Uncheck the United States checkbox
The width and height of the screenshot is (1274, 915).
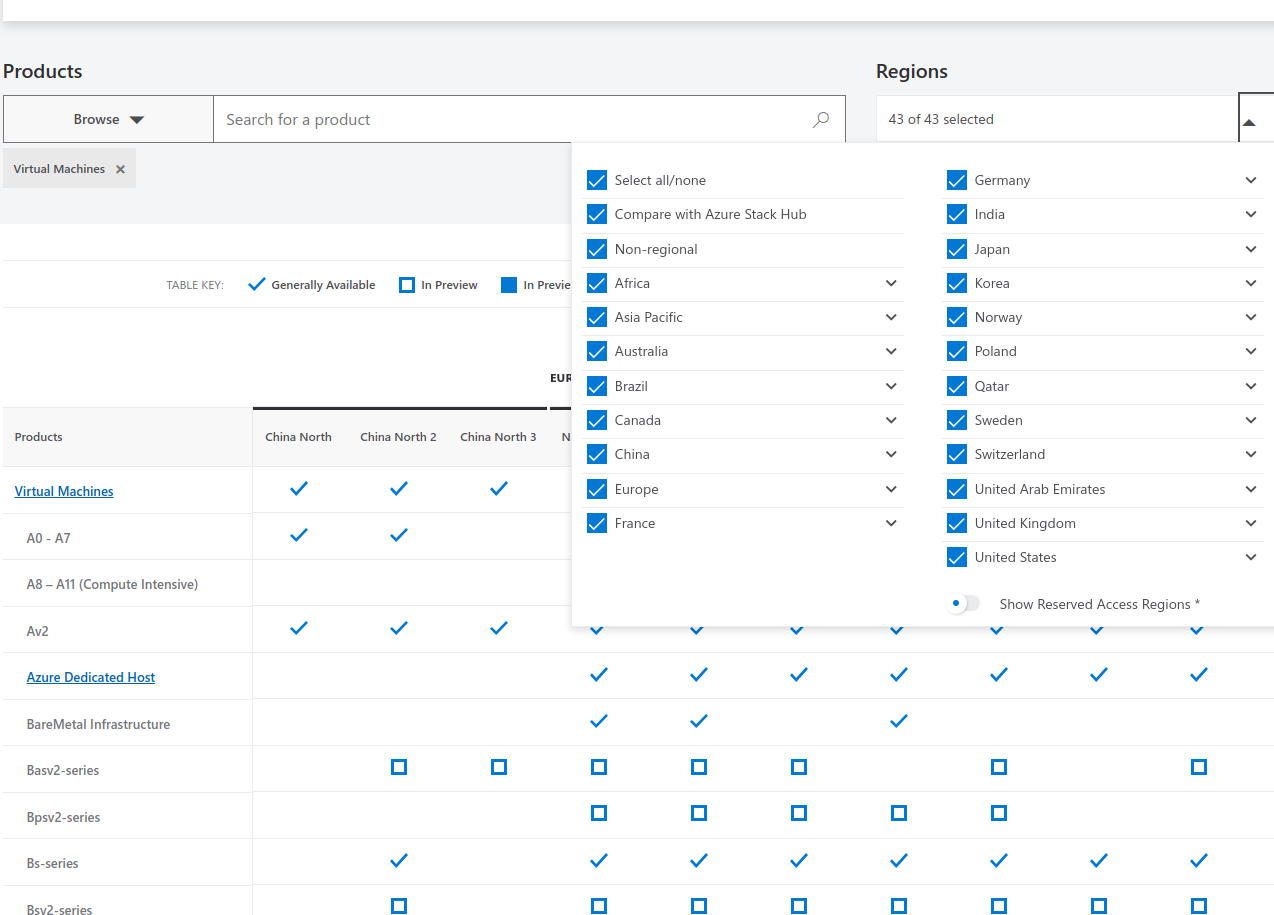pos(957,557)
